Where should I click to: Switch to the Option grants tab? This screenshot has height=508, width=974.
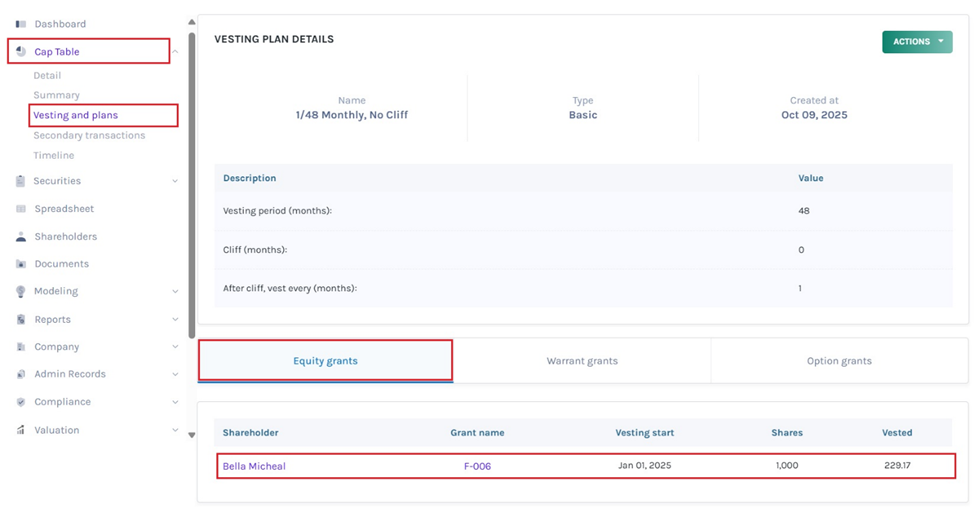[x=838, y=361]
